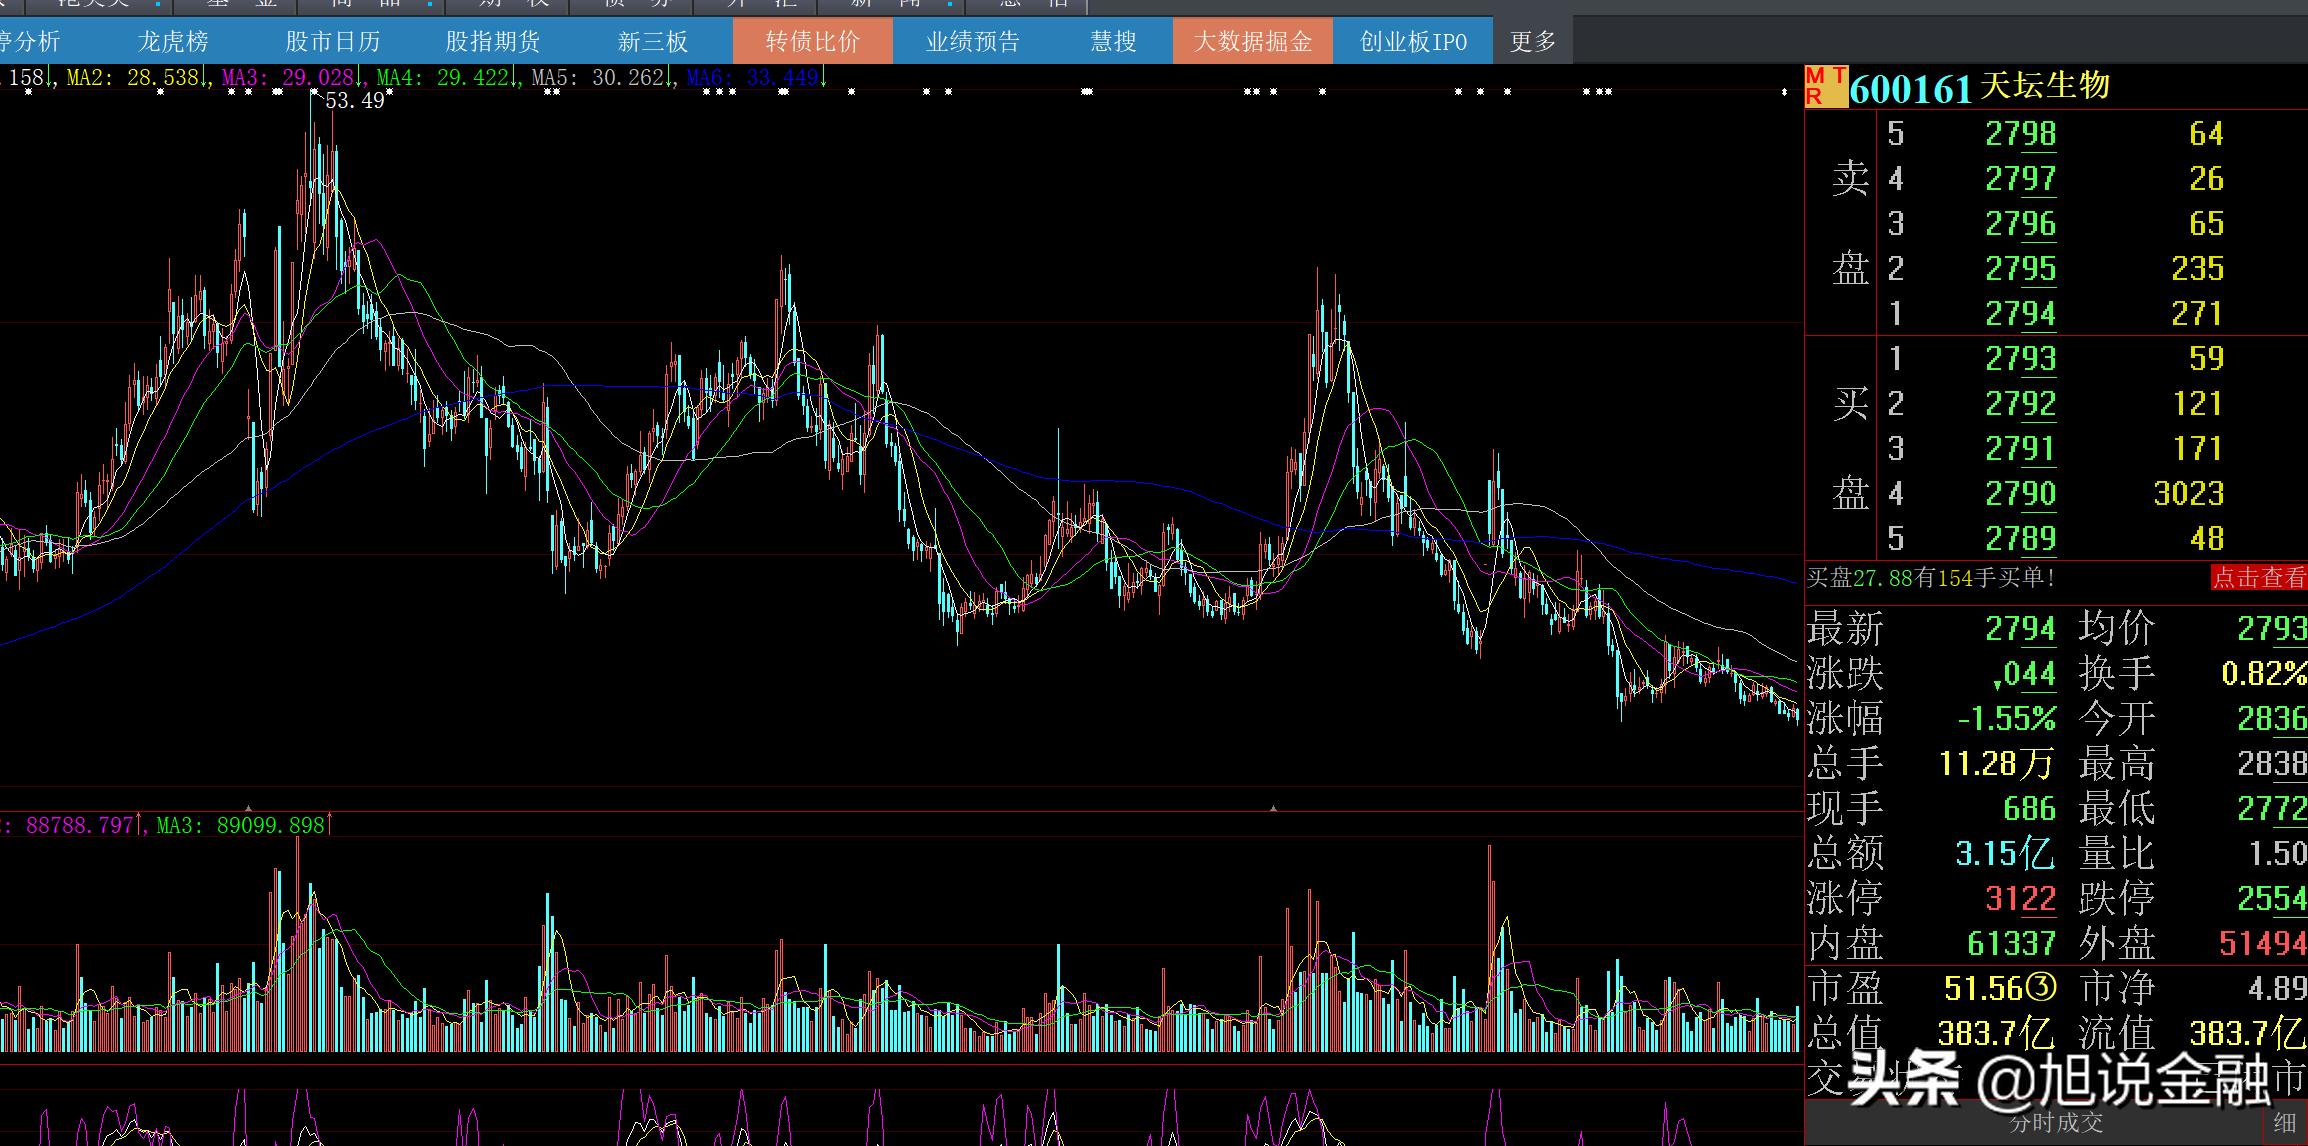This screenshot has width=2308, height=1146.
Task: Select the 股指期货 tab
Action: click(492, 41)
